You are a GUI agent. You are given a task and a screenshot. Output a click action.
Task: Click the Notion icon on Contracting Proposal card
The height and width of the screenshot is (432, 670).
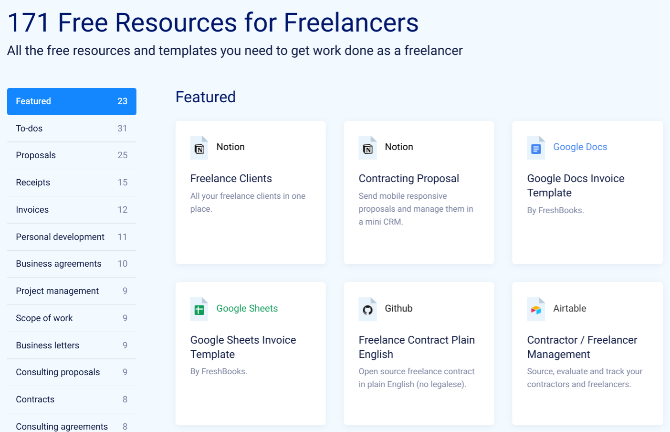pos(367,148)
